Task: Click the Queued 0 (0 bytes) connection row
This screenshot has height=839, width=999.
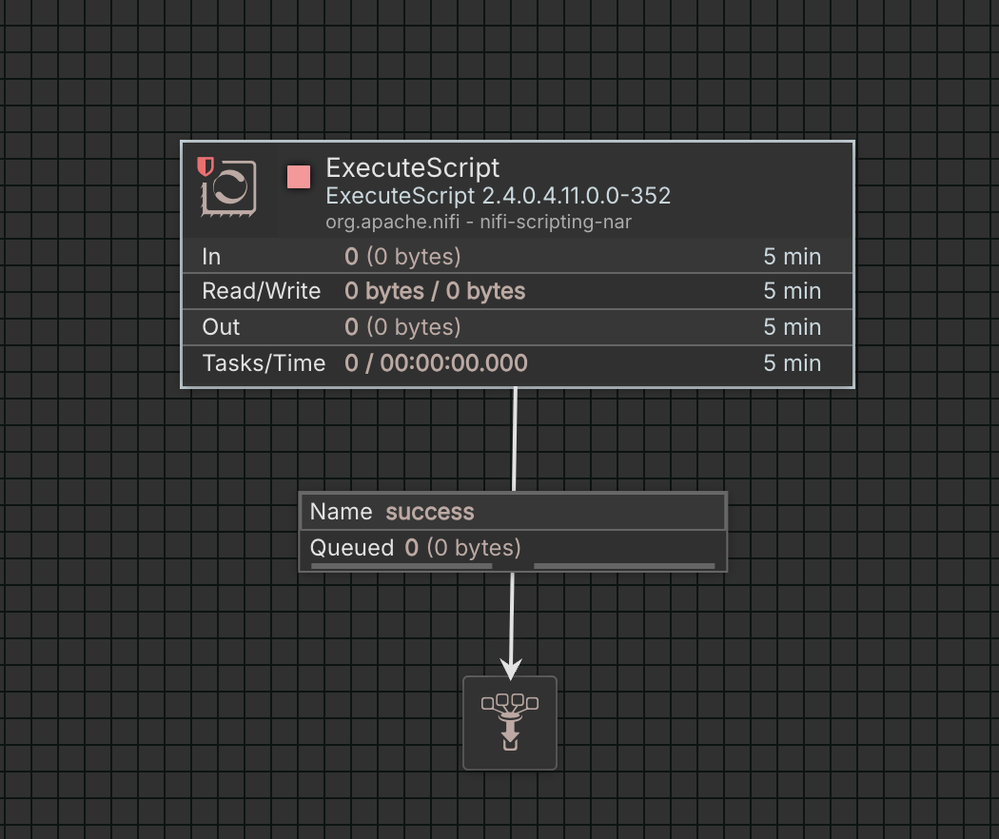Action: [x=513, y=548]
